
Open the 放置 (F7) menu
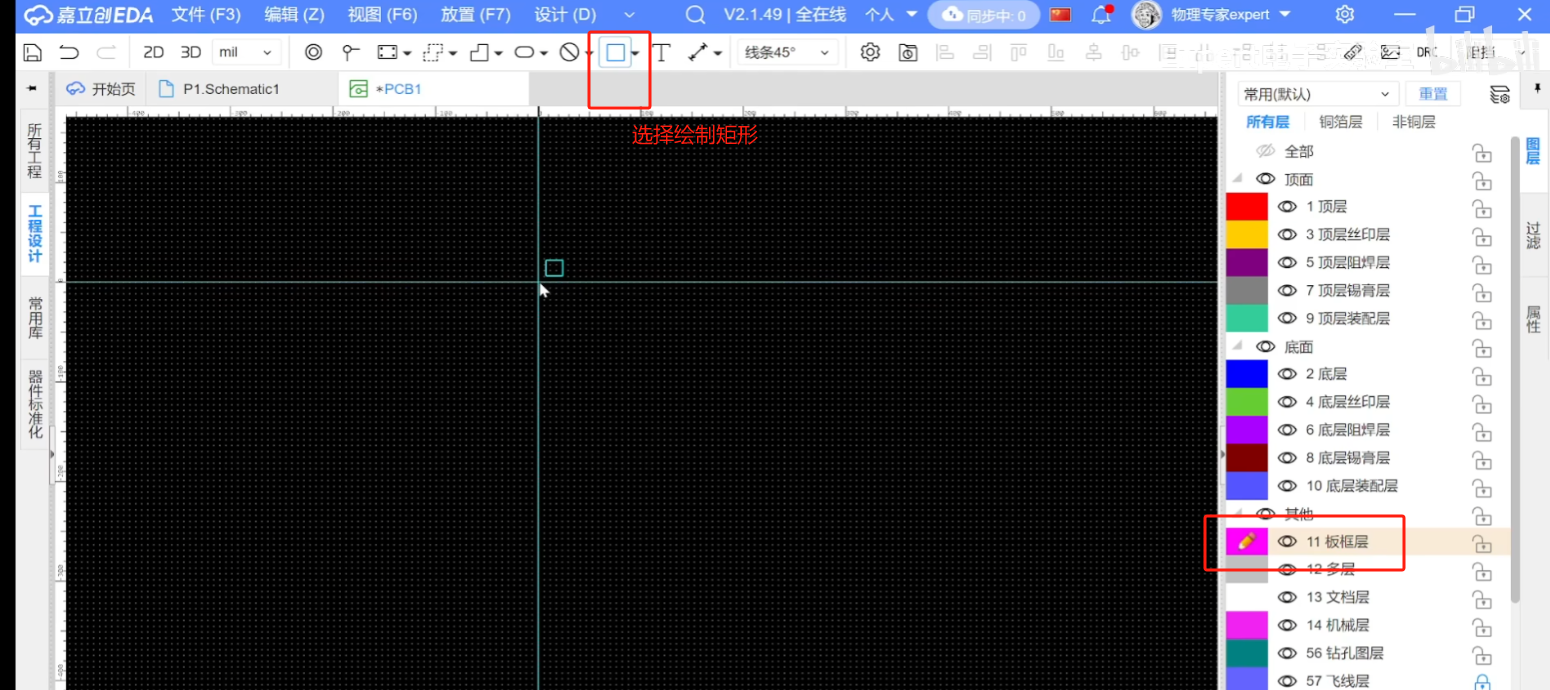(475, 15)
